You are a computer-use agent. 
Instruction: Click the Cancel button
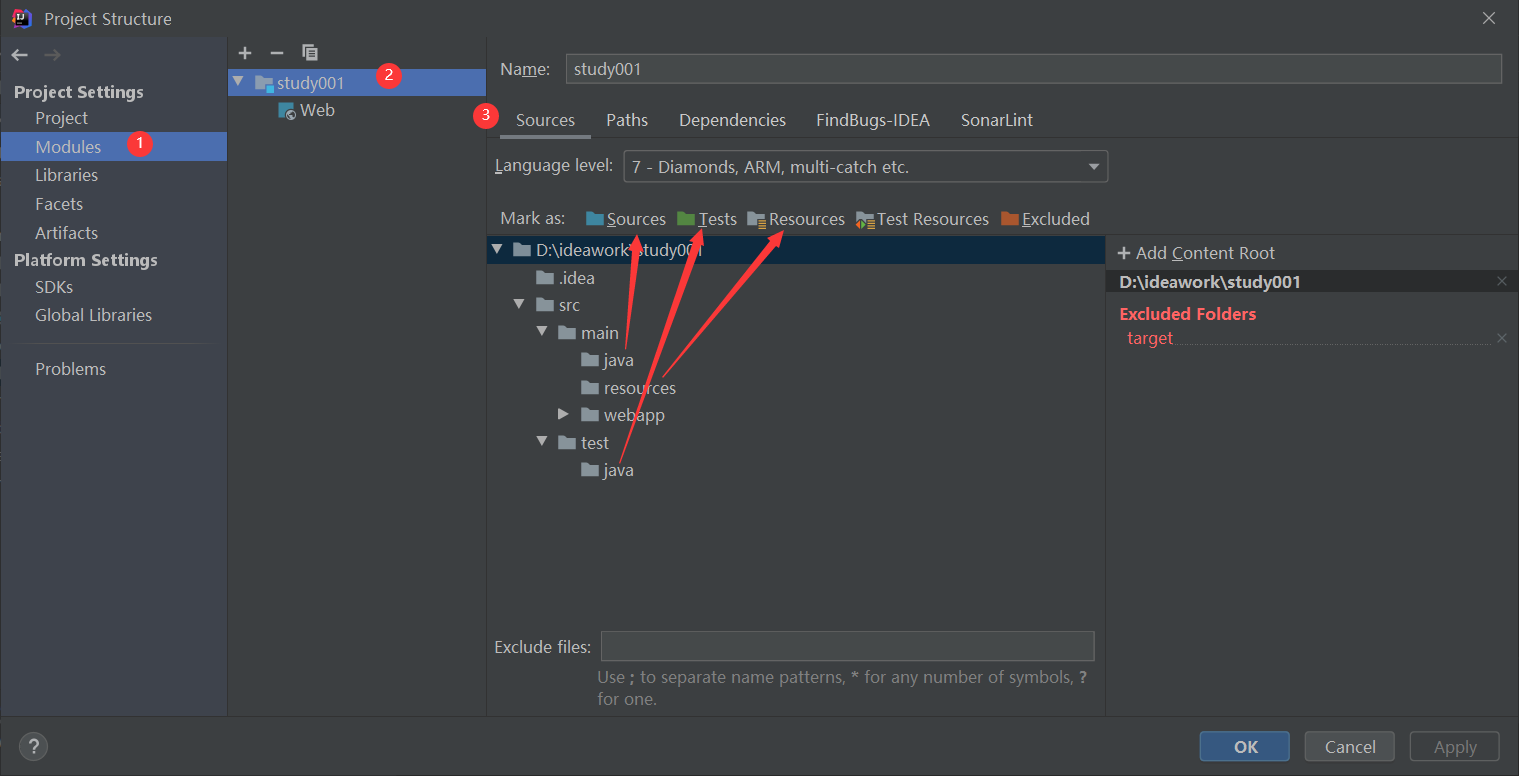point(1350,747)
